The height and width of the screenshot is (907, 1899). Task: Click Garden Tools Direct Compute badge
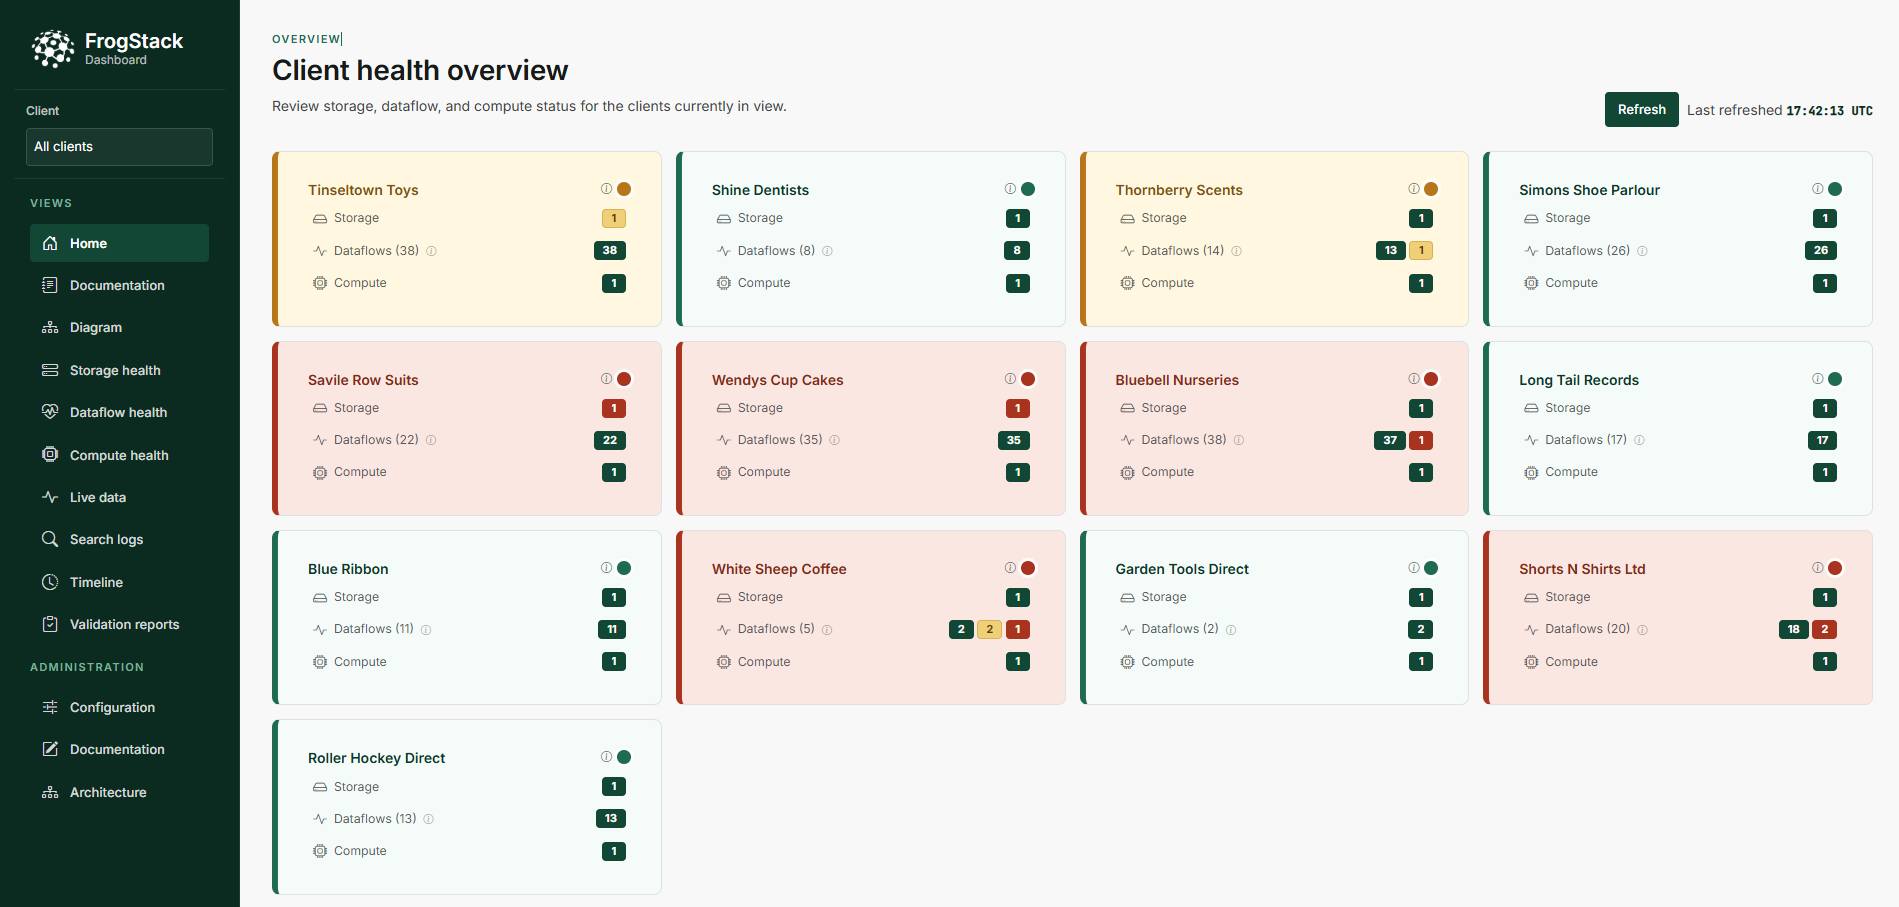click(x=1421, y=661)
